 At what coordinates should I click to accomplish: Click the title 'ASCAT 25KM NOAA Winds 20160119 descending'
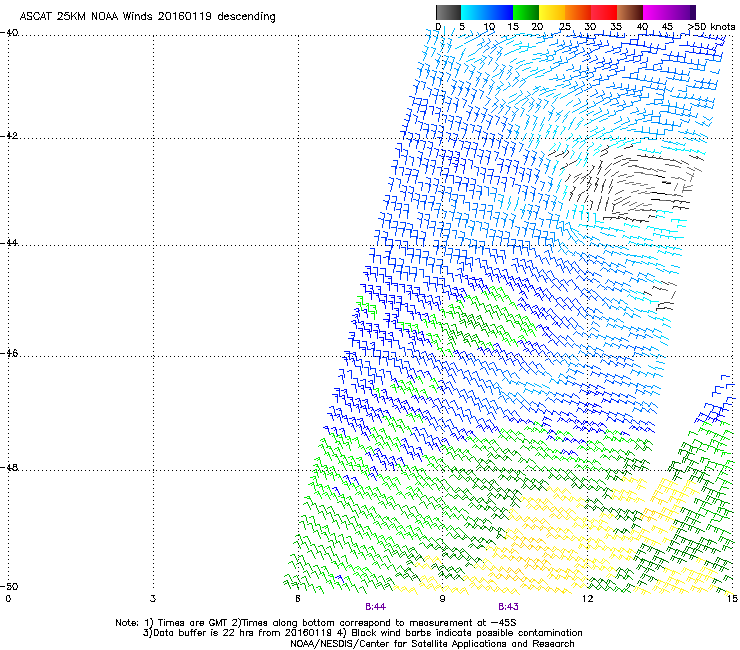147,16
